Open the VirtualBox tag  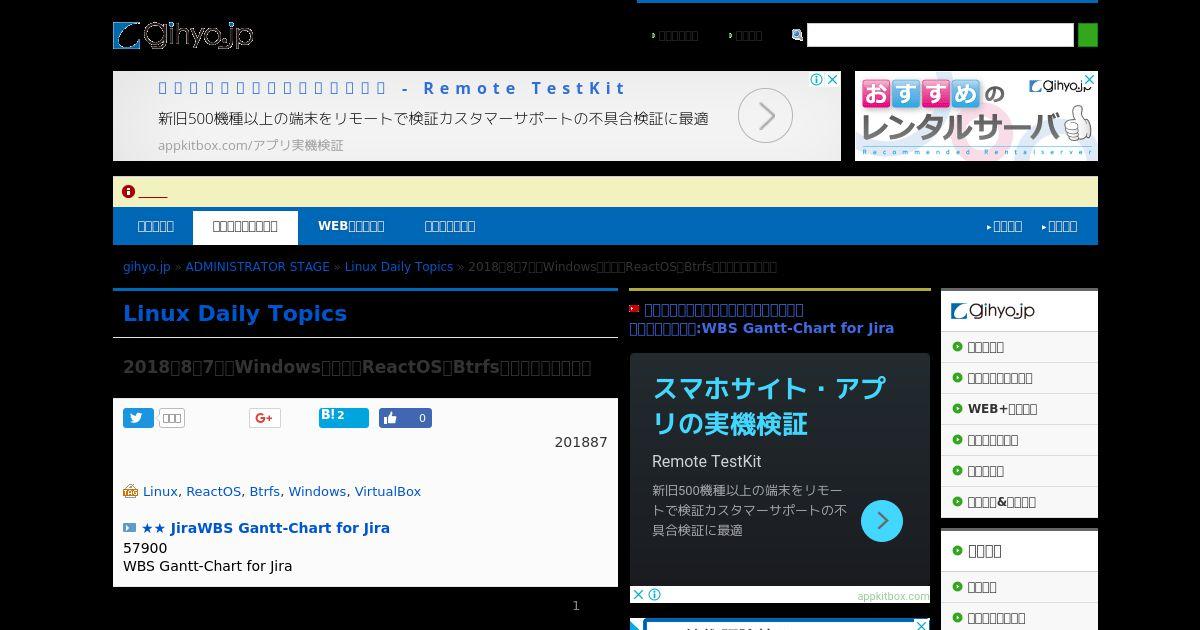[388, 491]
